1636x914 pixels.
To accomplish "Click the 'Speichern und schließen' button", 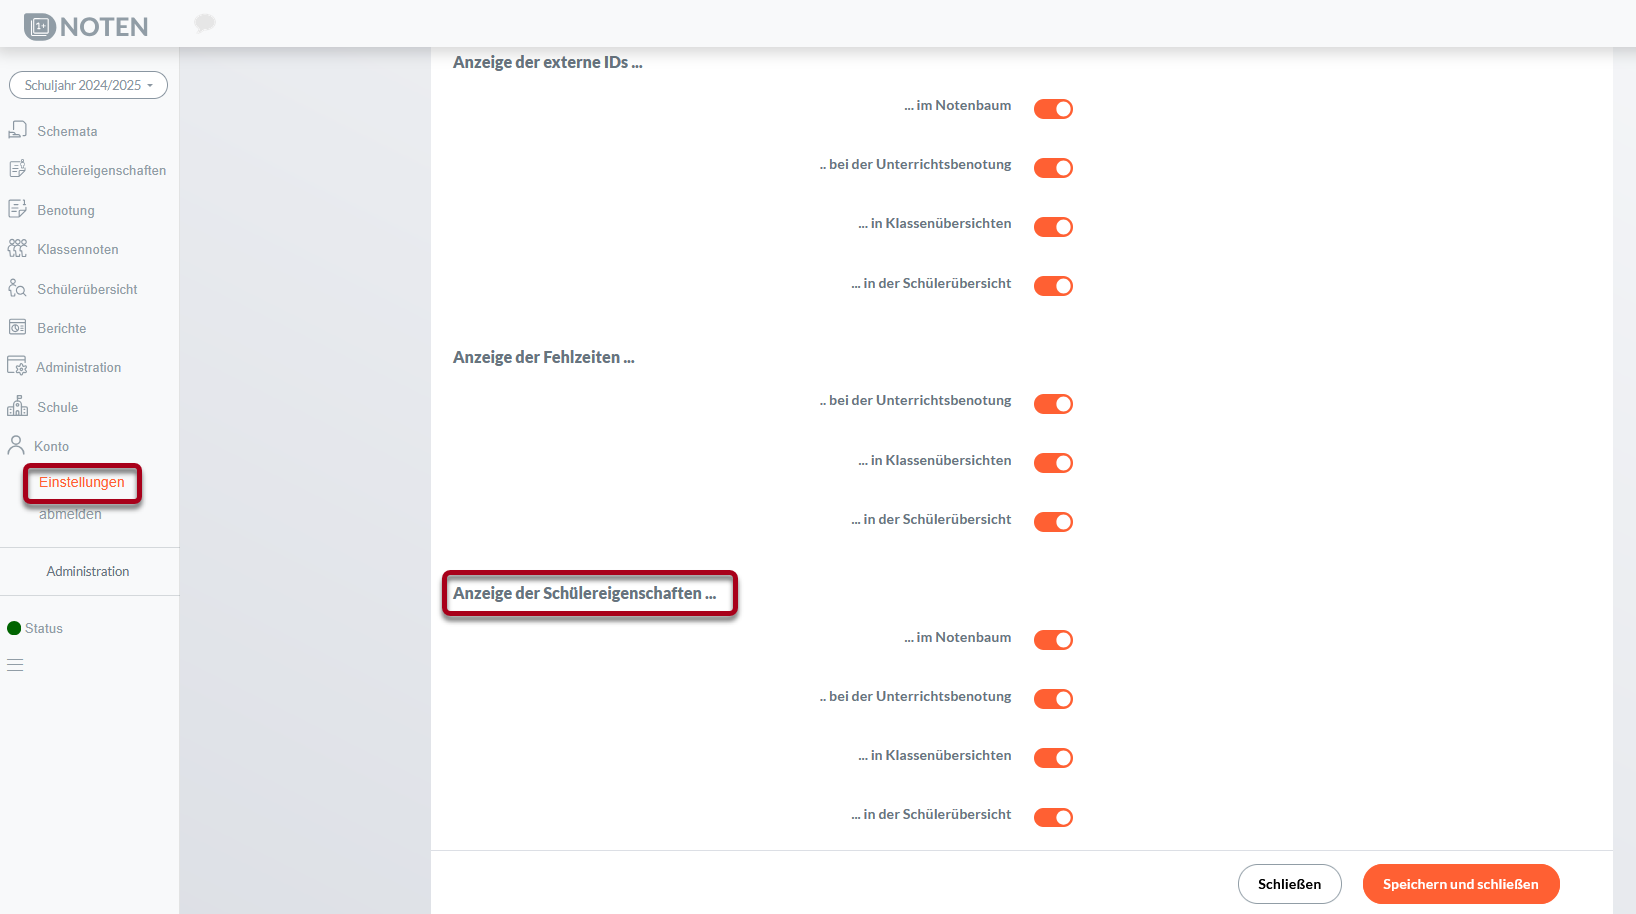I will point(1461,884).
